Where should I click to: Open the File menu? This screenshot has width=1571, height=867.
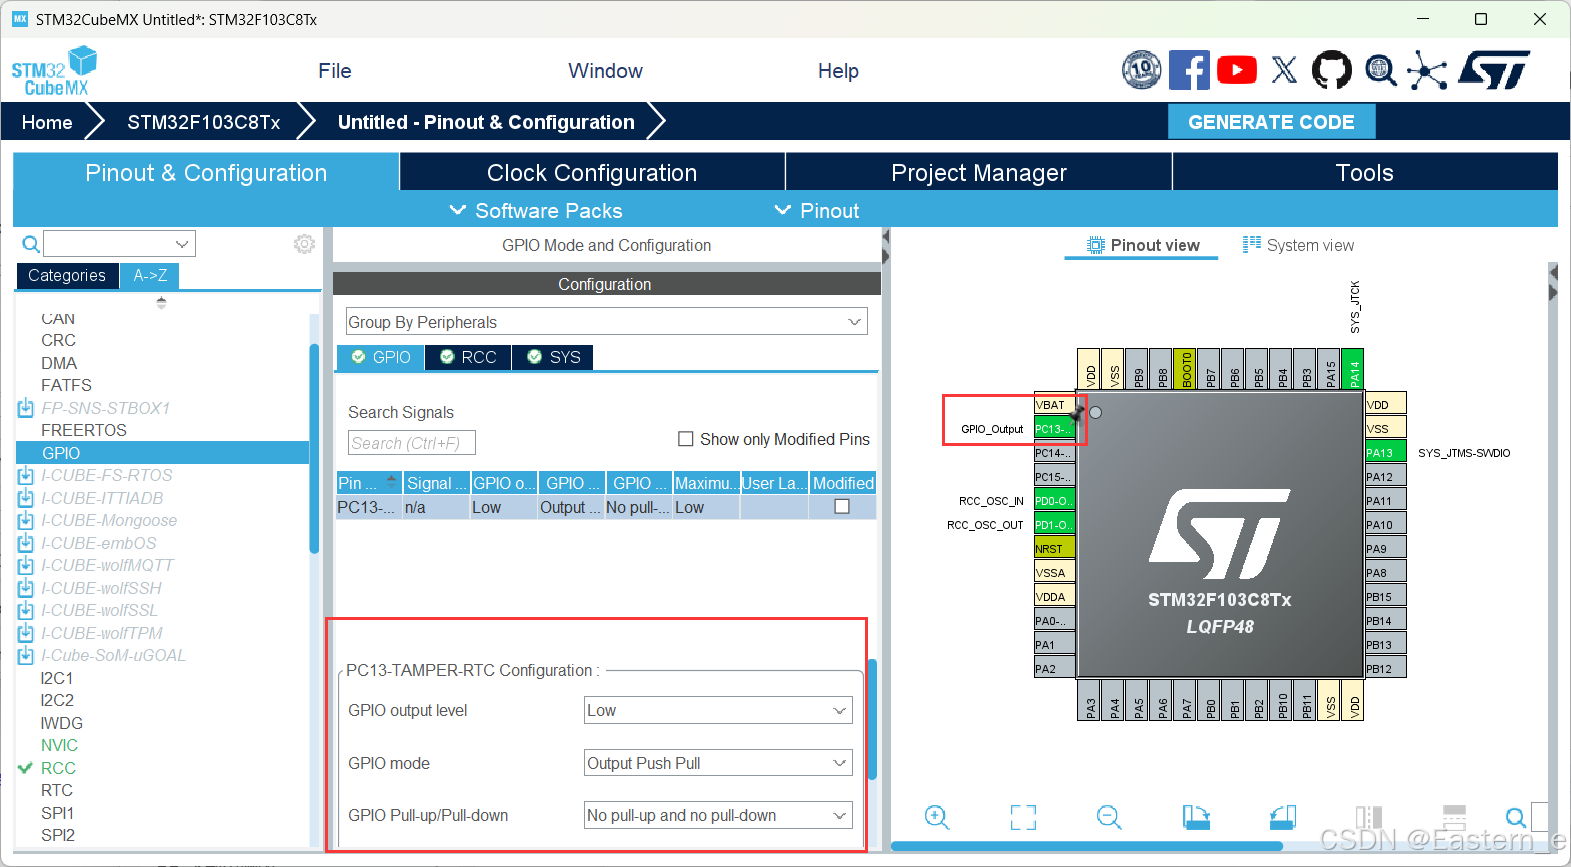[335, 71]
